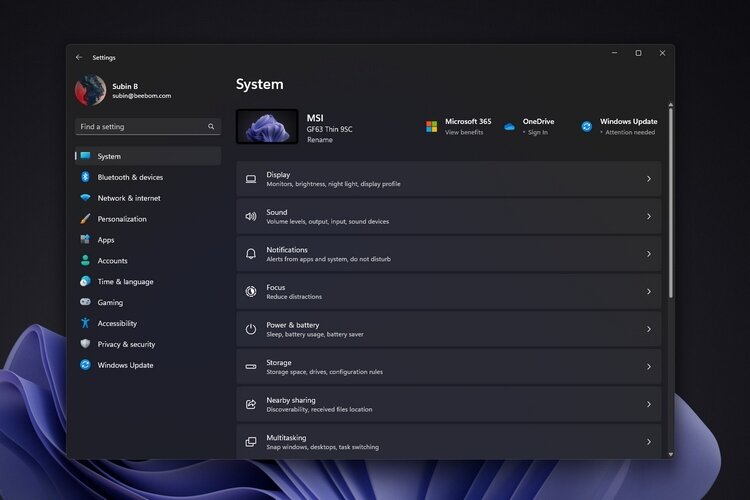750x500 pixels.
Task: Click the Bluetooth & devices sidebar icon
Action: pos(85,177)
